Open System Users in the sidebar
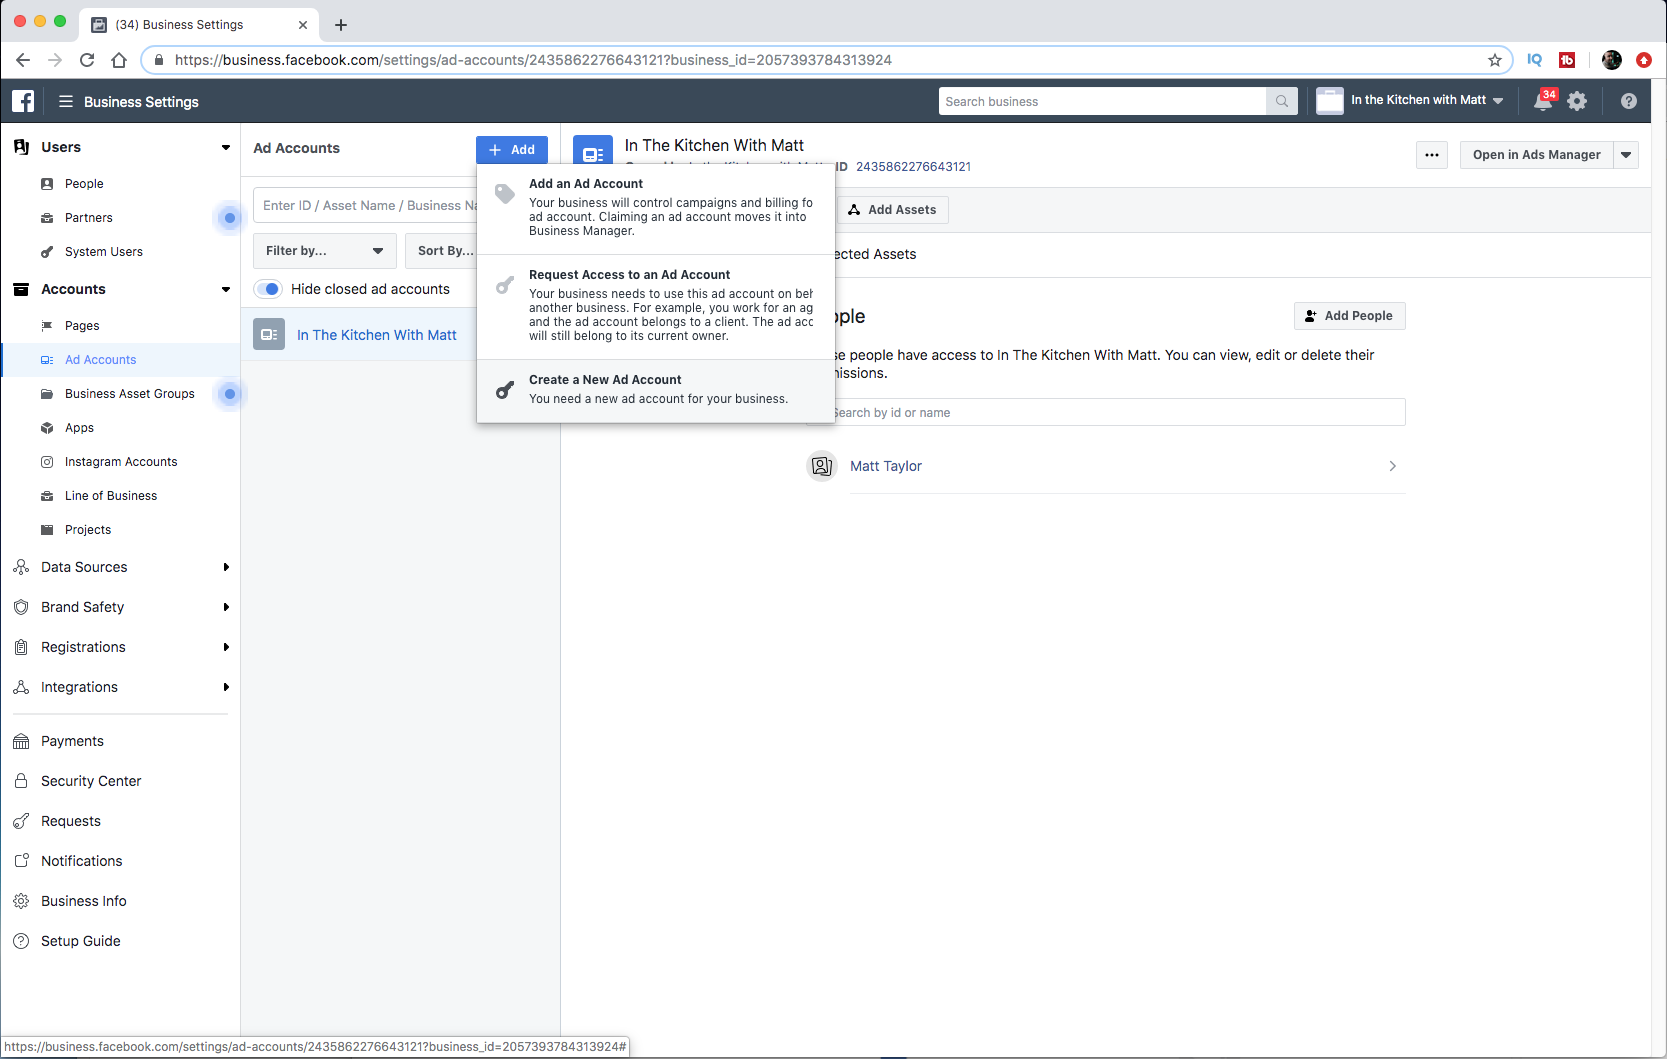 coord(104,252)
